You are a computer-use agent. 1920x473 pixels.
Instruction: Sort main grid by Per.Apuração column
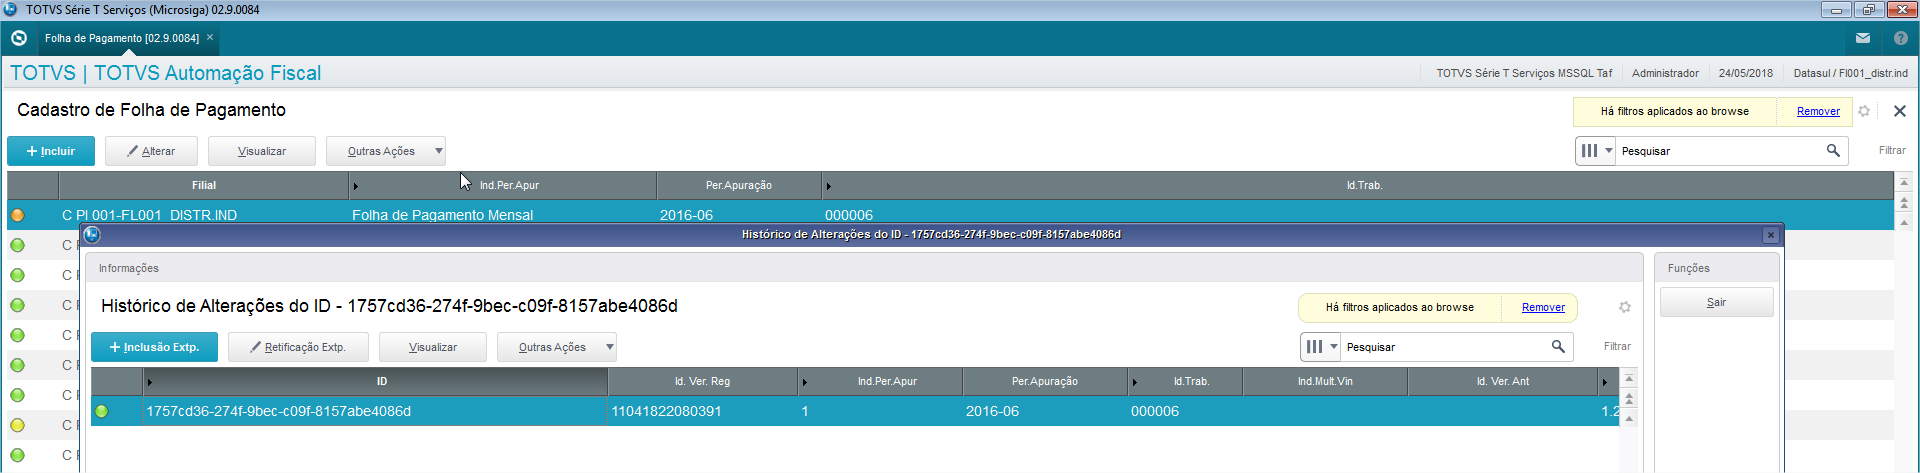(x=739, y=185)
